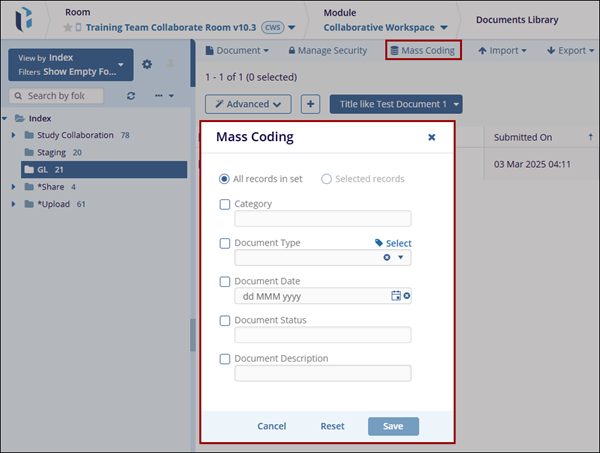Clear the Document Type field value

click(387, 258)
